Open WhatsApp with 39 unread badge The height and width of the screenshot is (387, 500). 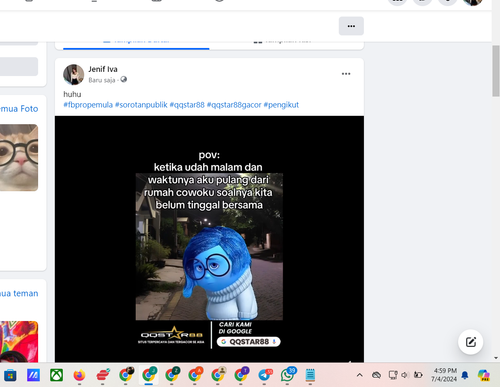click(x=288, y=375)
